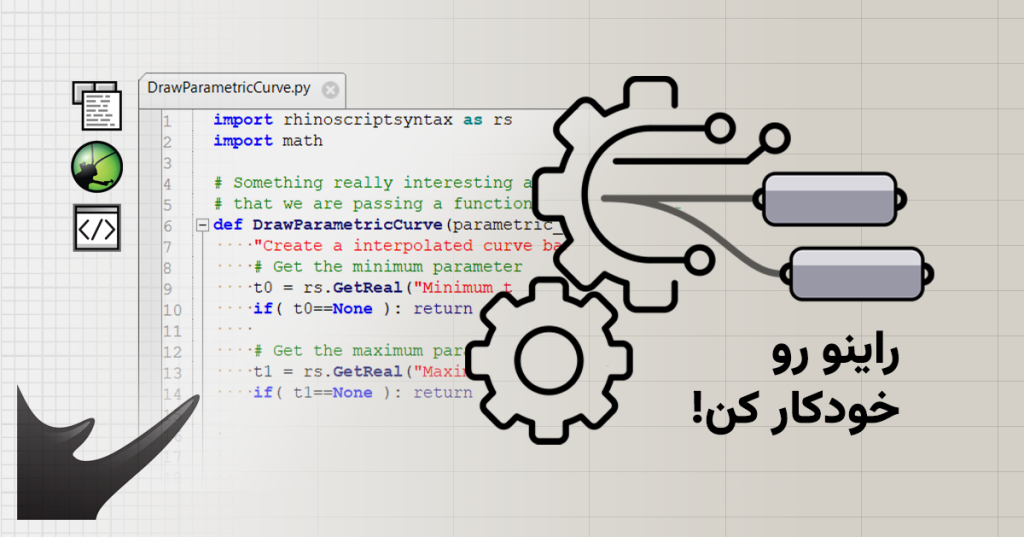1024x537 pixels.
Task: Click the top-right circuit node circle
Action: point(773,136)
